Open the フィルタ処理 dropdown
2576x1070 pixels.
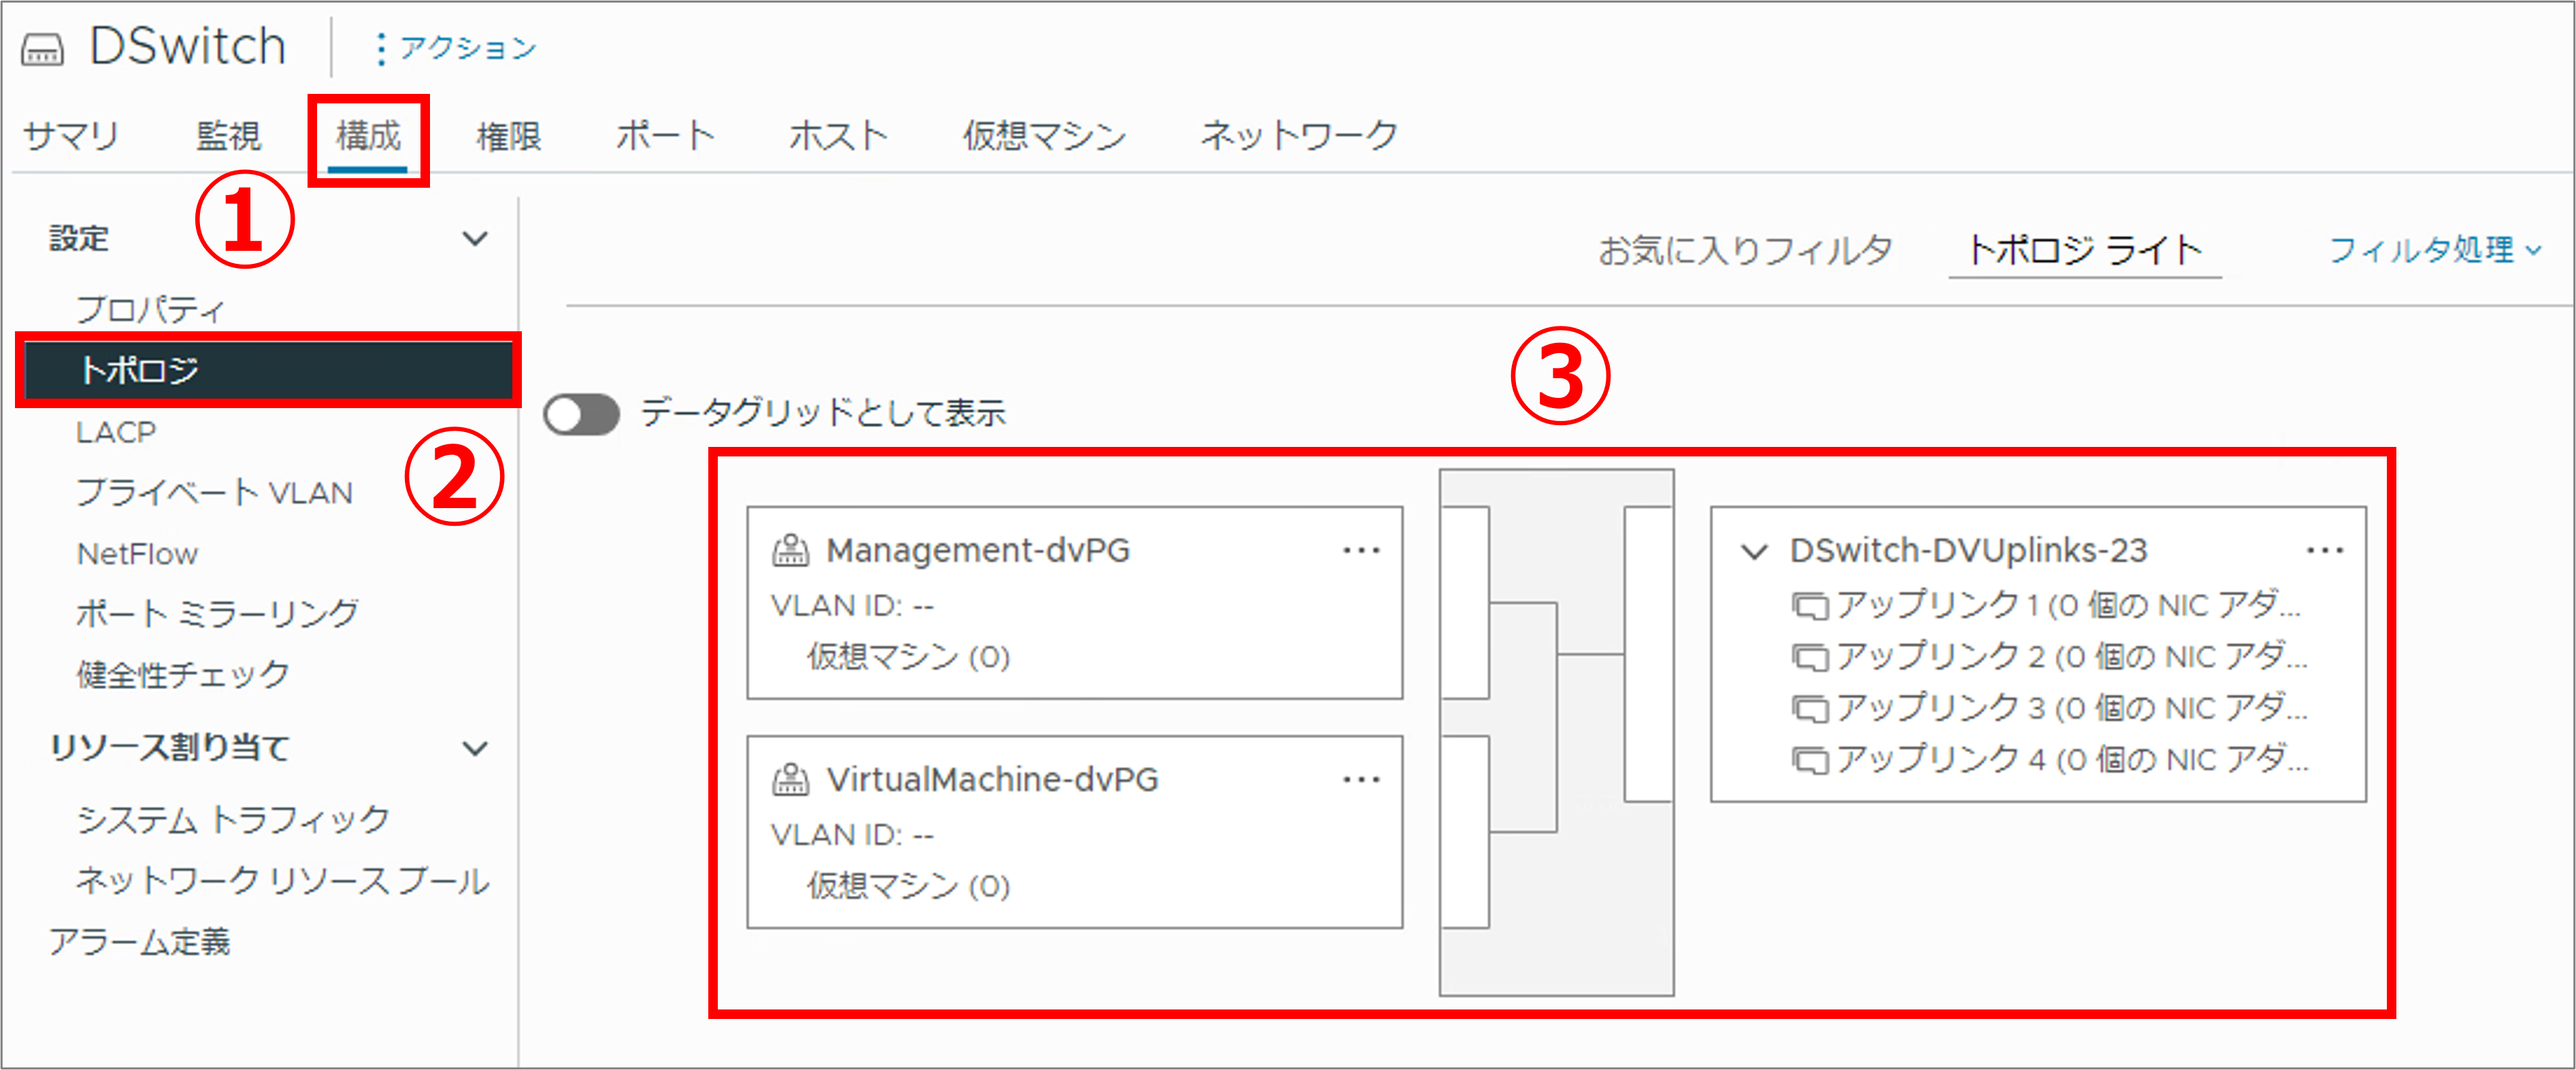click(2435, 250)
